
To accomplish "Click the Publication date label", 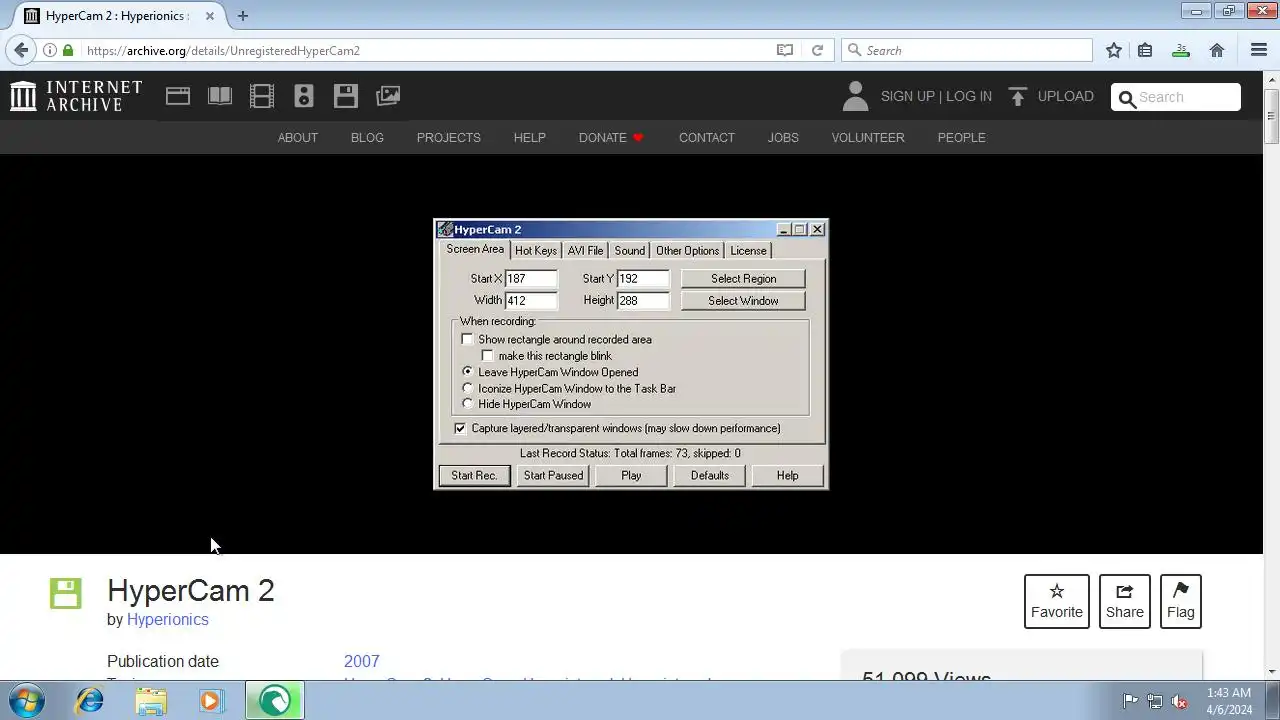I will (163, 661).
